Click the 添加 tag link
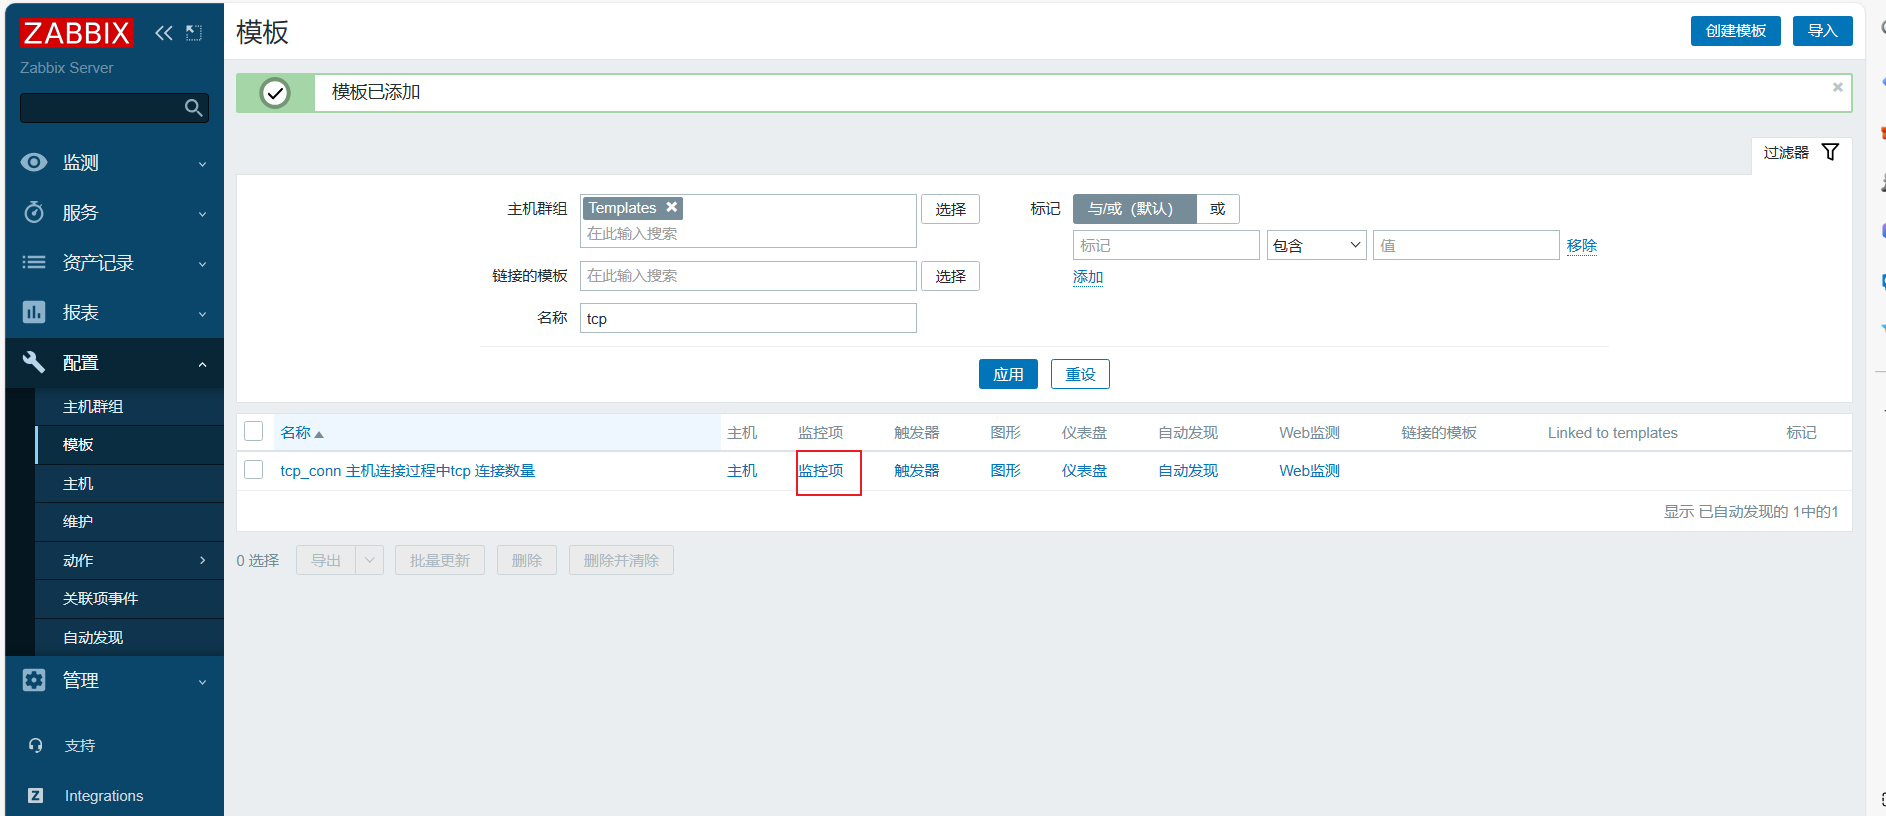Image resolution: width=1886 pixels, height=816 pixels. 1088,277
